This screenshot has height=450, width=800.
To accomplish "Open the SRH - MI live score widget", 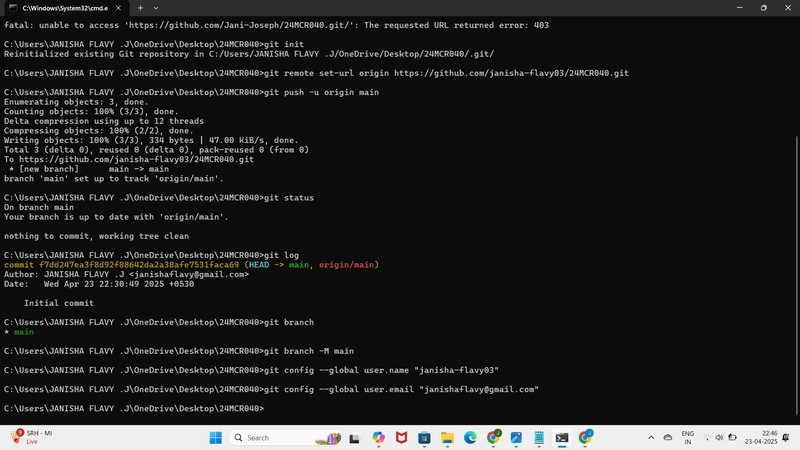I will pyautogui.click(x=32, y=437).
